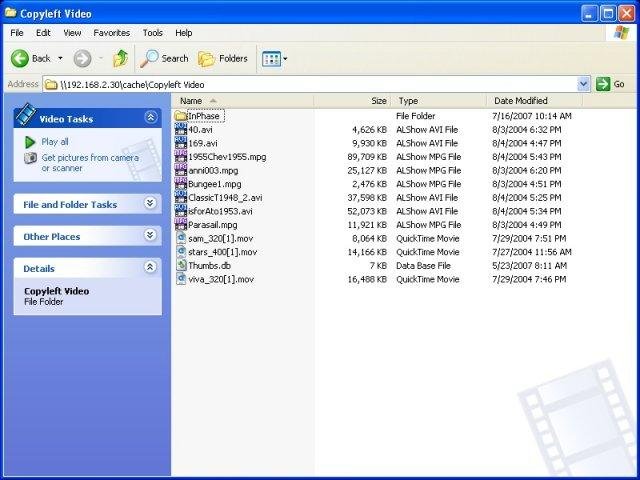Viewport: 640px width, 480px height.
Task: Click the file name sam_320[1].mov
Action: (x=220, y=238)
